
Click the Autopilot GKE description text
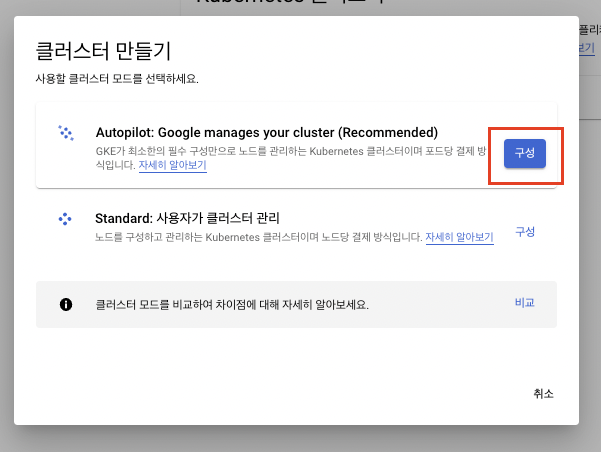point(290,150)
